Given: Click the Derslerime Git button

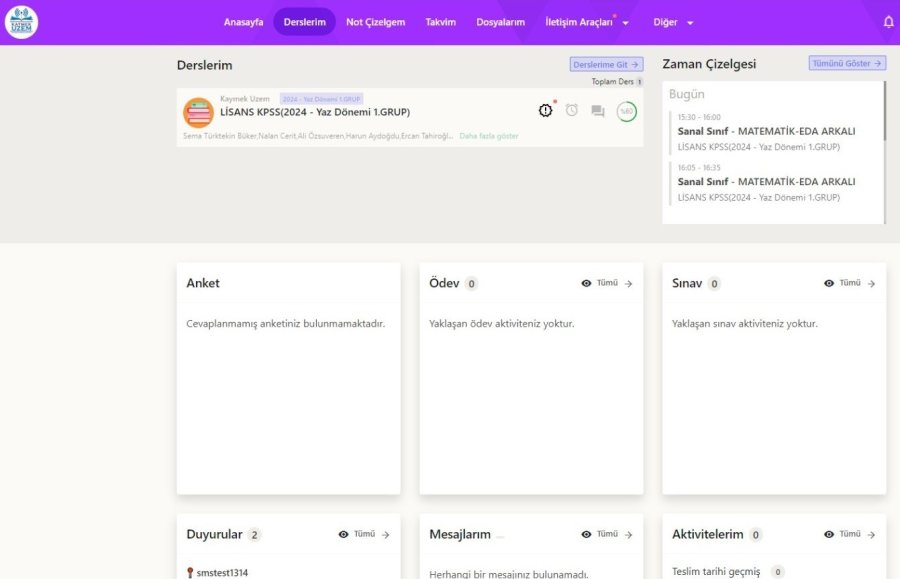Looking at the screenshot, I should [x=606, y=64].
